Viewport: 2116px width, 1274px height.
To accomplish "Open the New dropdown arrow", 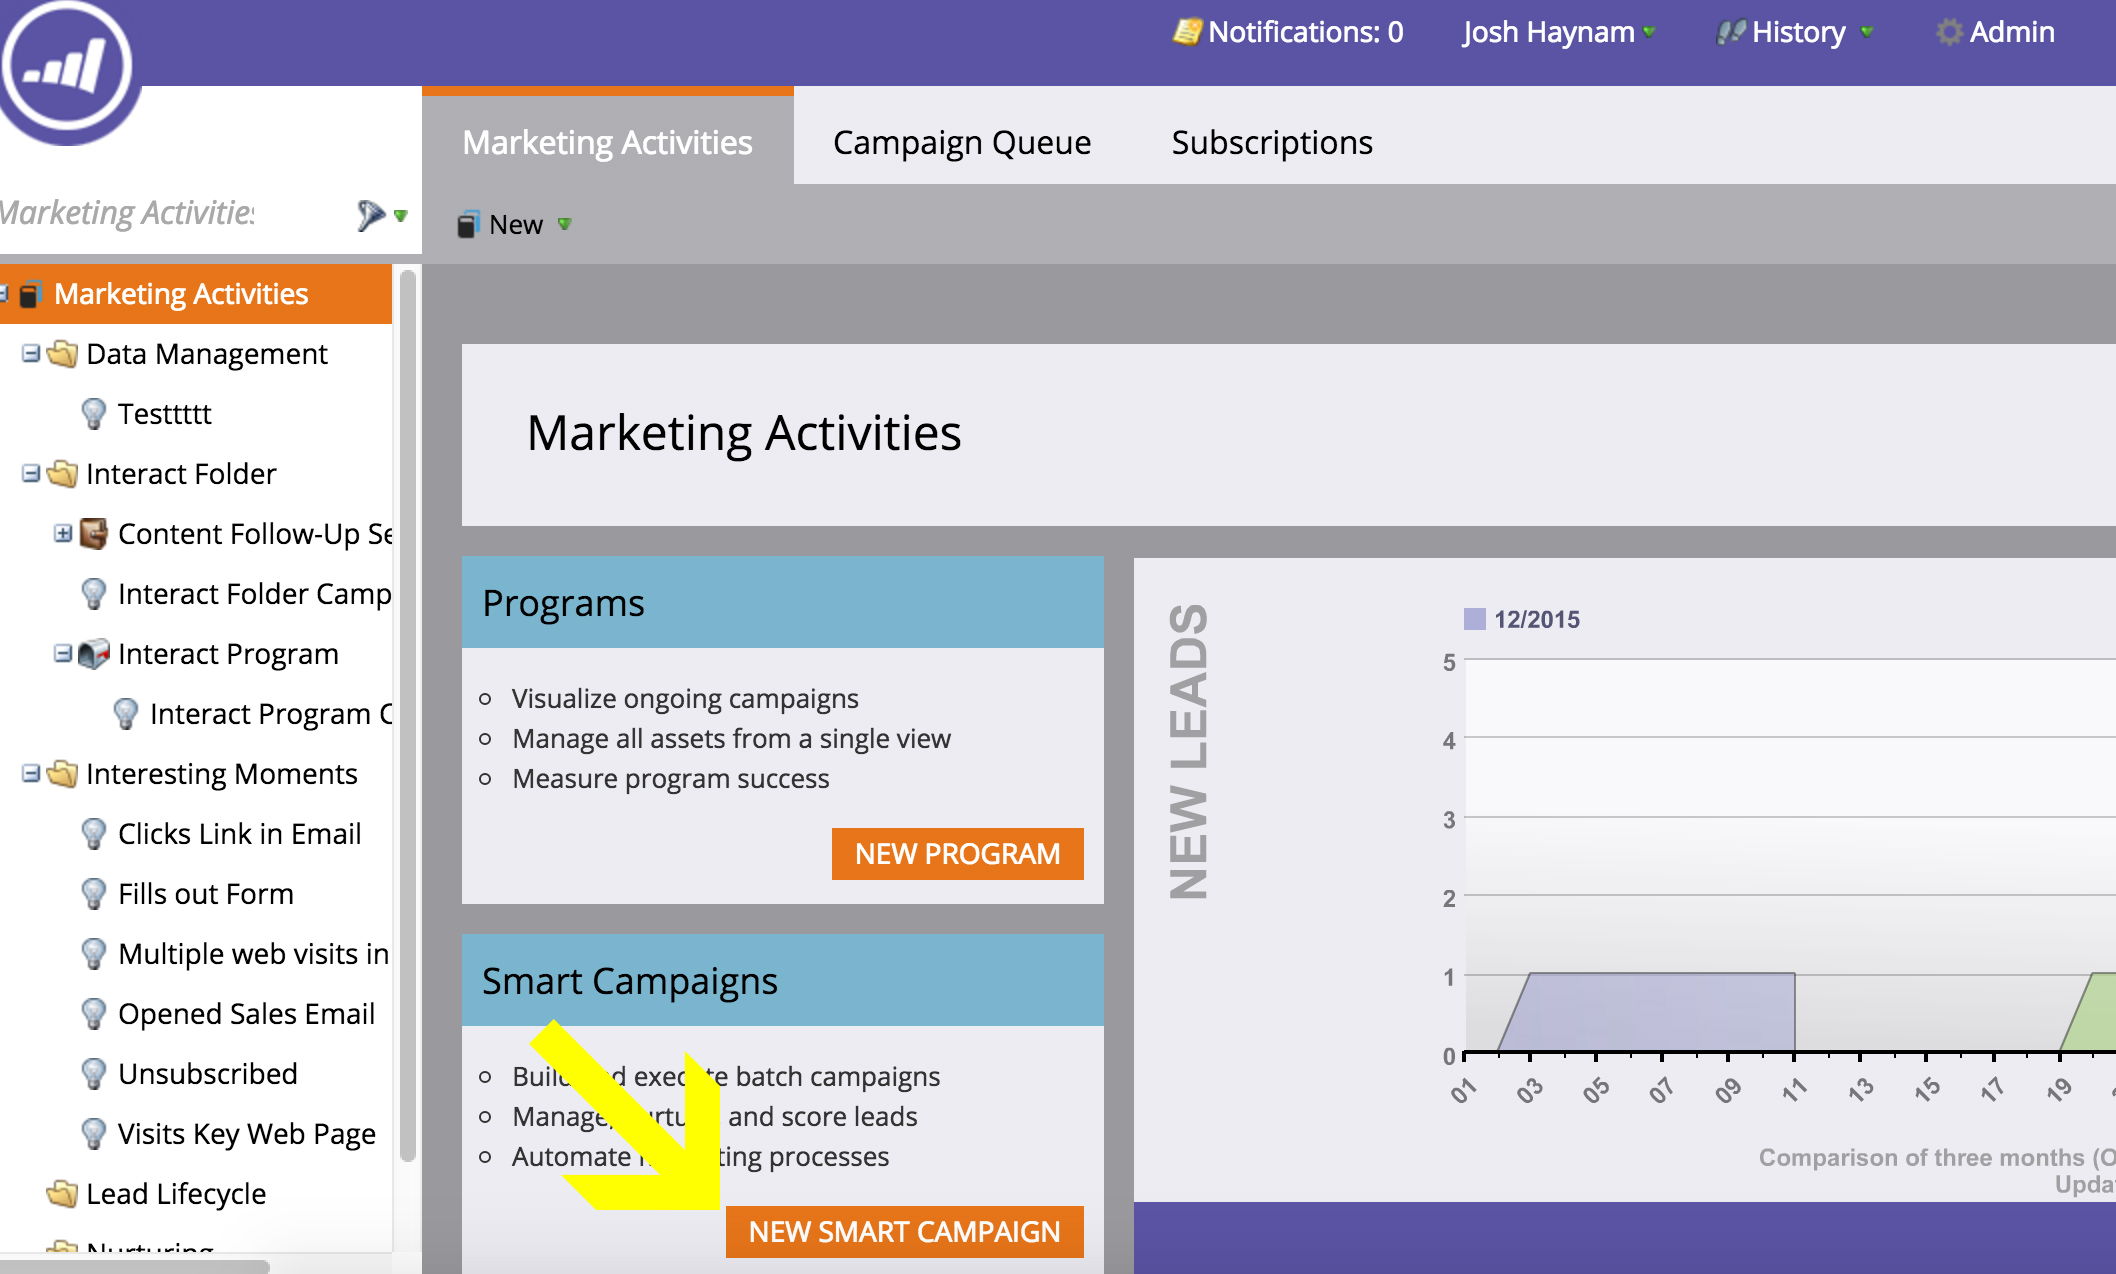I will (564, 225).
